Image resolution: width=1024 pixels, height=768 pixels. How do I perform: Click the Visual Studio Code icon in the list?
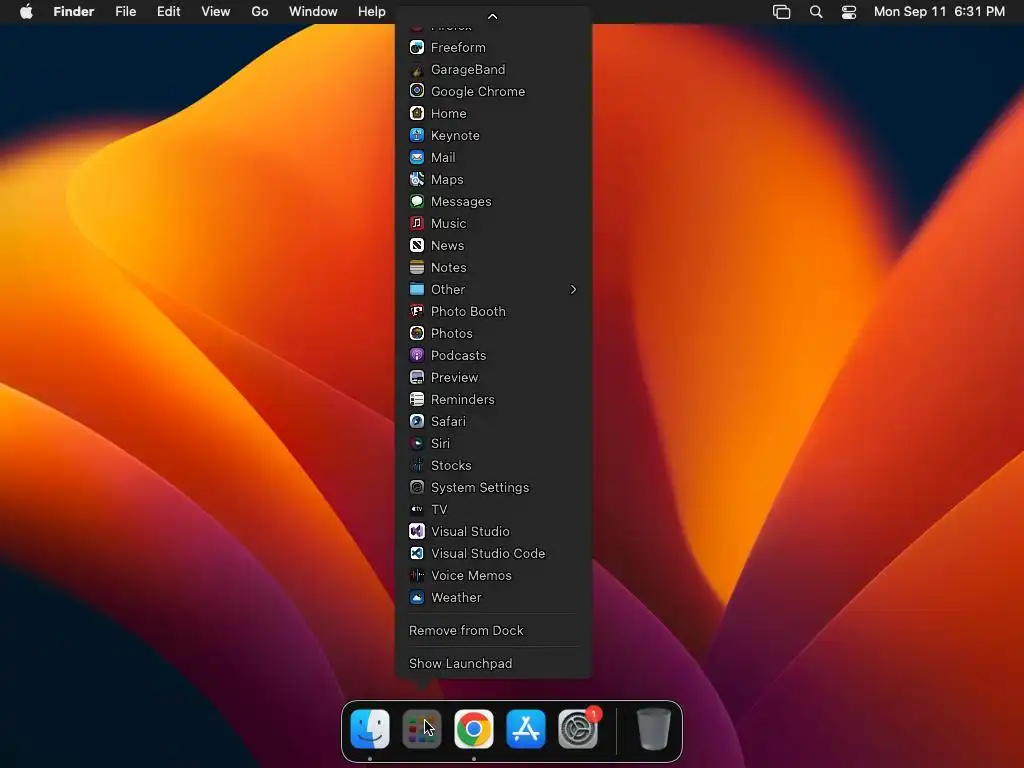coord(417,553)
